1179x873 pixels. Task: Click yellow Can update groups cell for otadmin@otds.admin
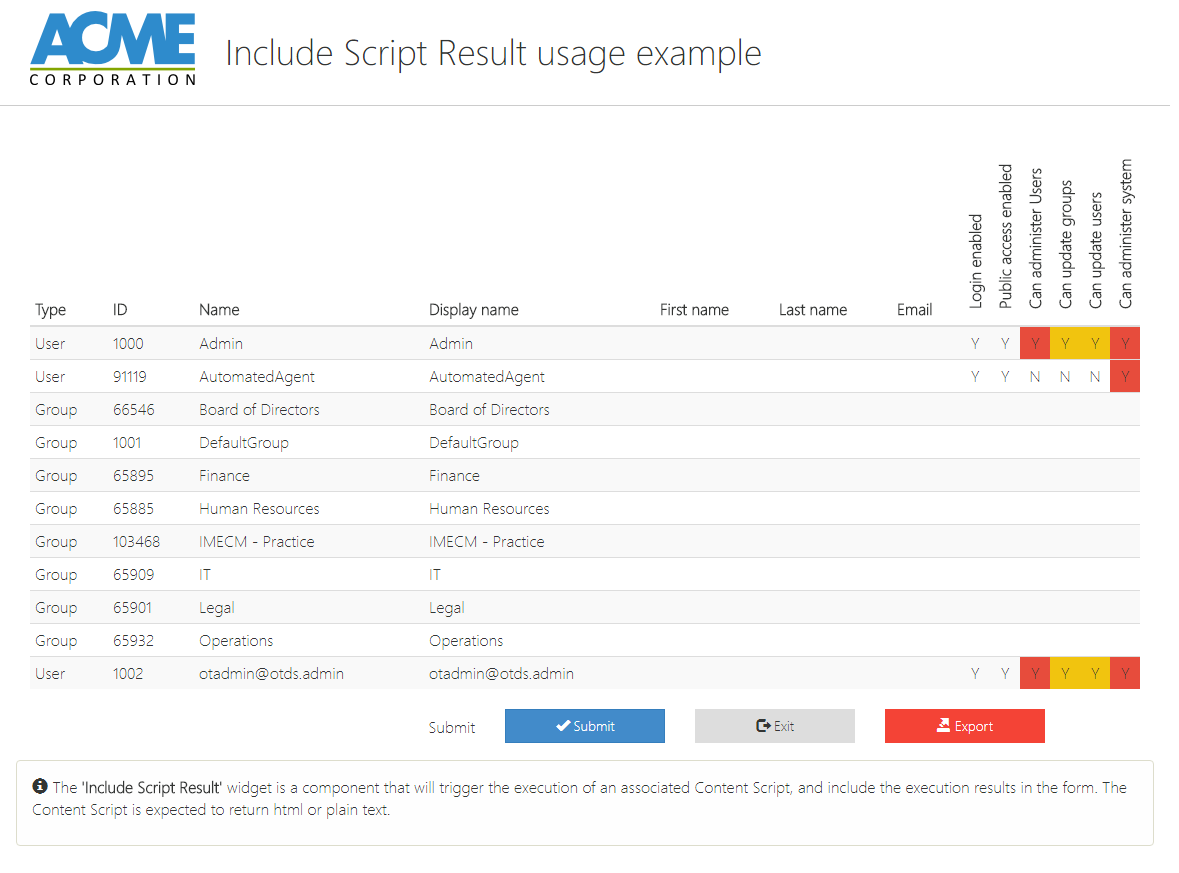click(x=1065, y=674)
